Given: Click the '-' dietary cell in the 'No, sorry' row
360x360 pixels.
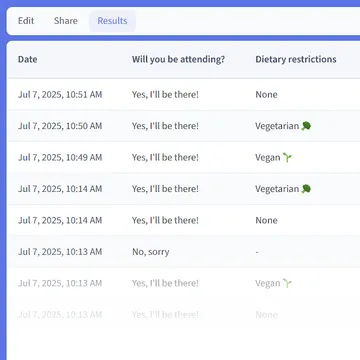Looking at the screenshot, I should (257, 252).
